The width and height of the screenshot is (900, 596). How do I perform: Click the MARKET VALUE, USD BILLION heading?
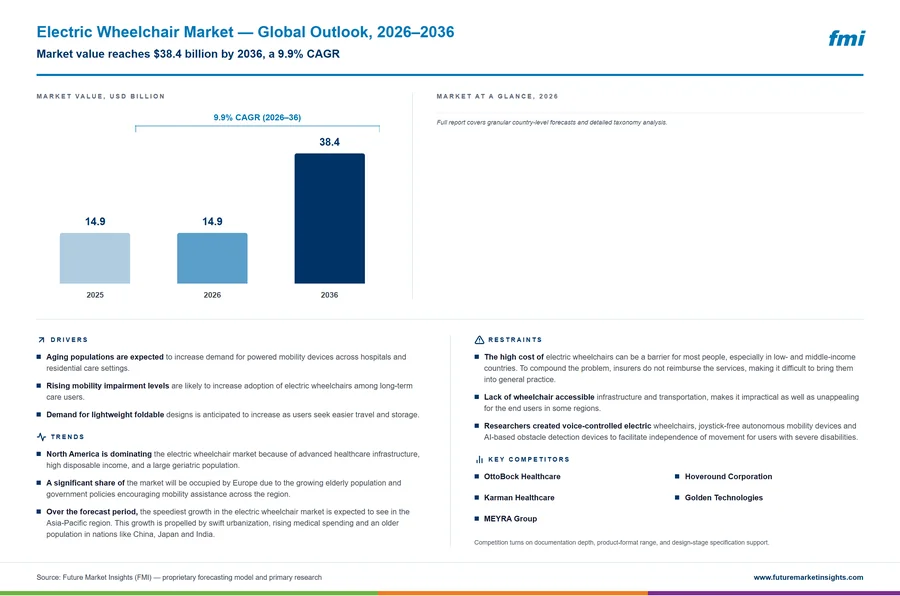[100, 96]
